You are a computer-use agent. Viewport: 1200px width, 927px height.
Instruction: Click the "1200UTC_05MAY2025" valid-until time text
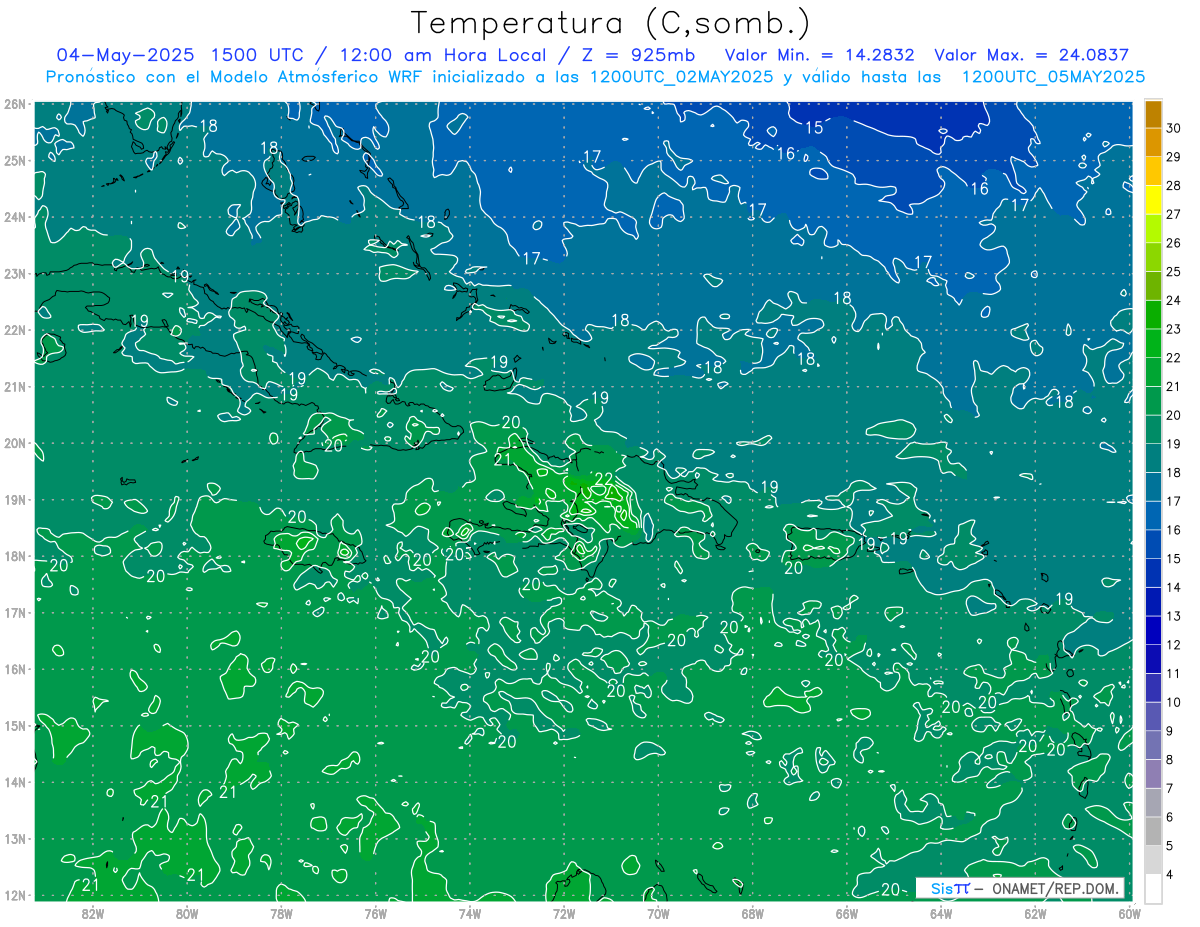(1053, 76)
